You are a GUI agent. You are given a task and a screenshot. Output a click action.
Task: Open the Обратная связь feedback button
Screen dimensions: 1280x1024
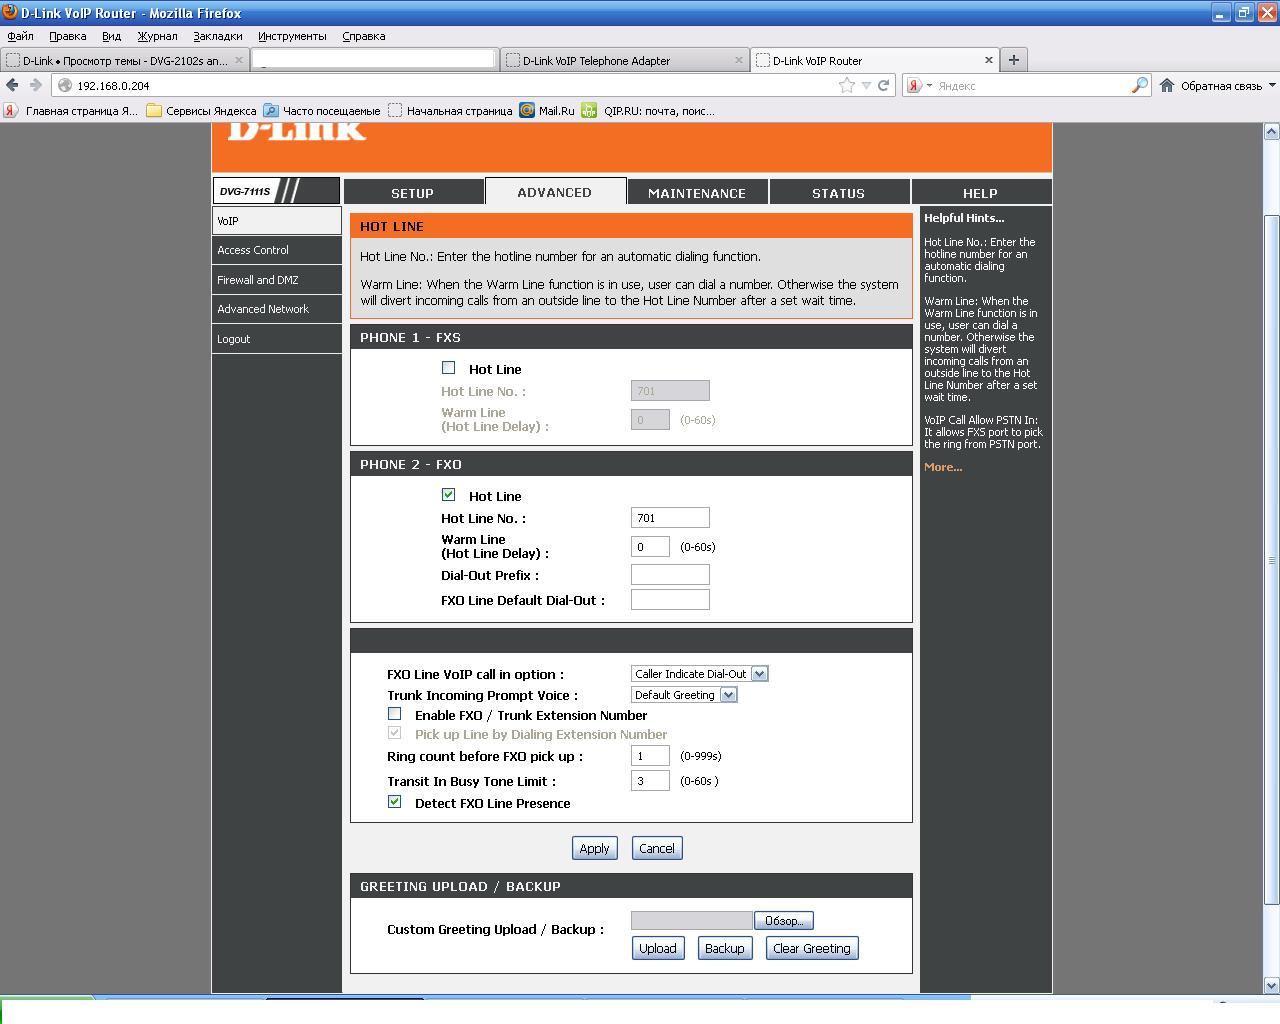[x=1222, y=85]
